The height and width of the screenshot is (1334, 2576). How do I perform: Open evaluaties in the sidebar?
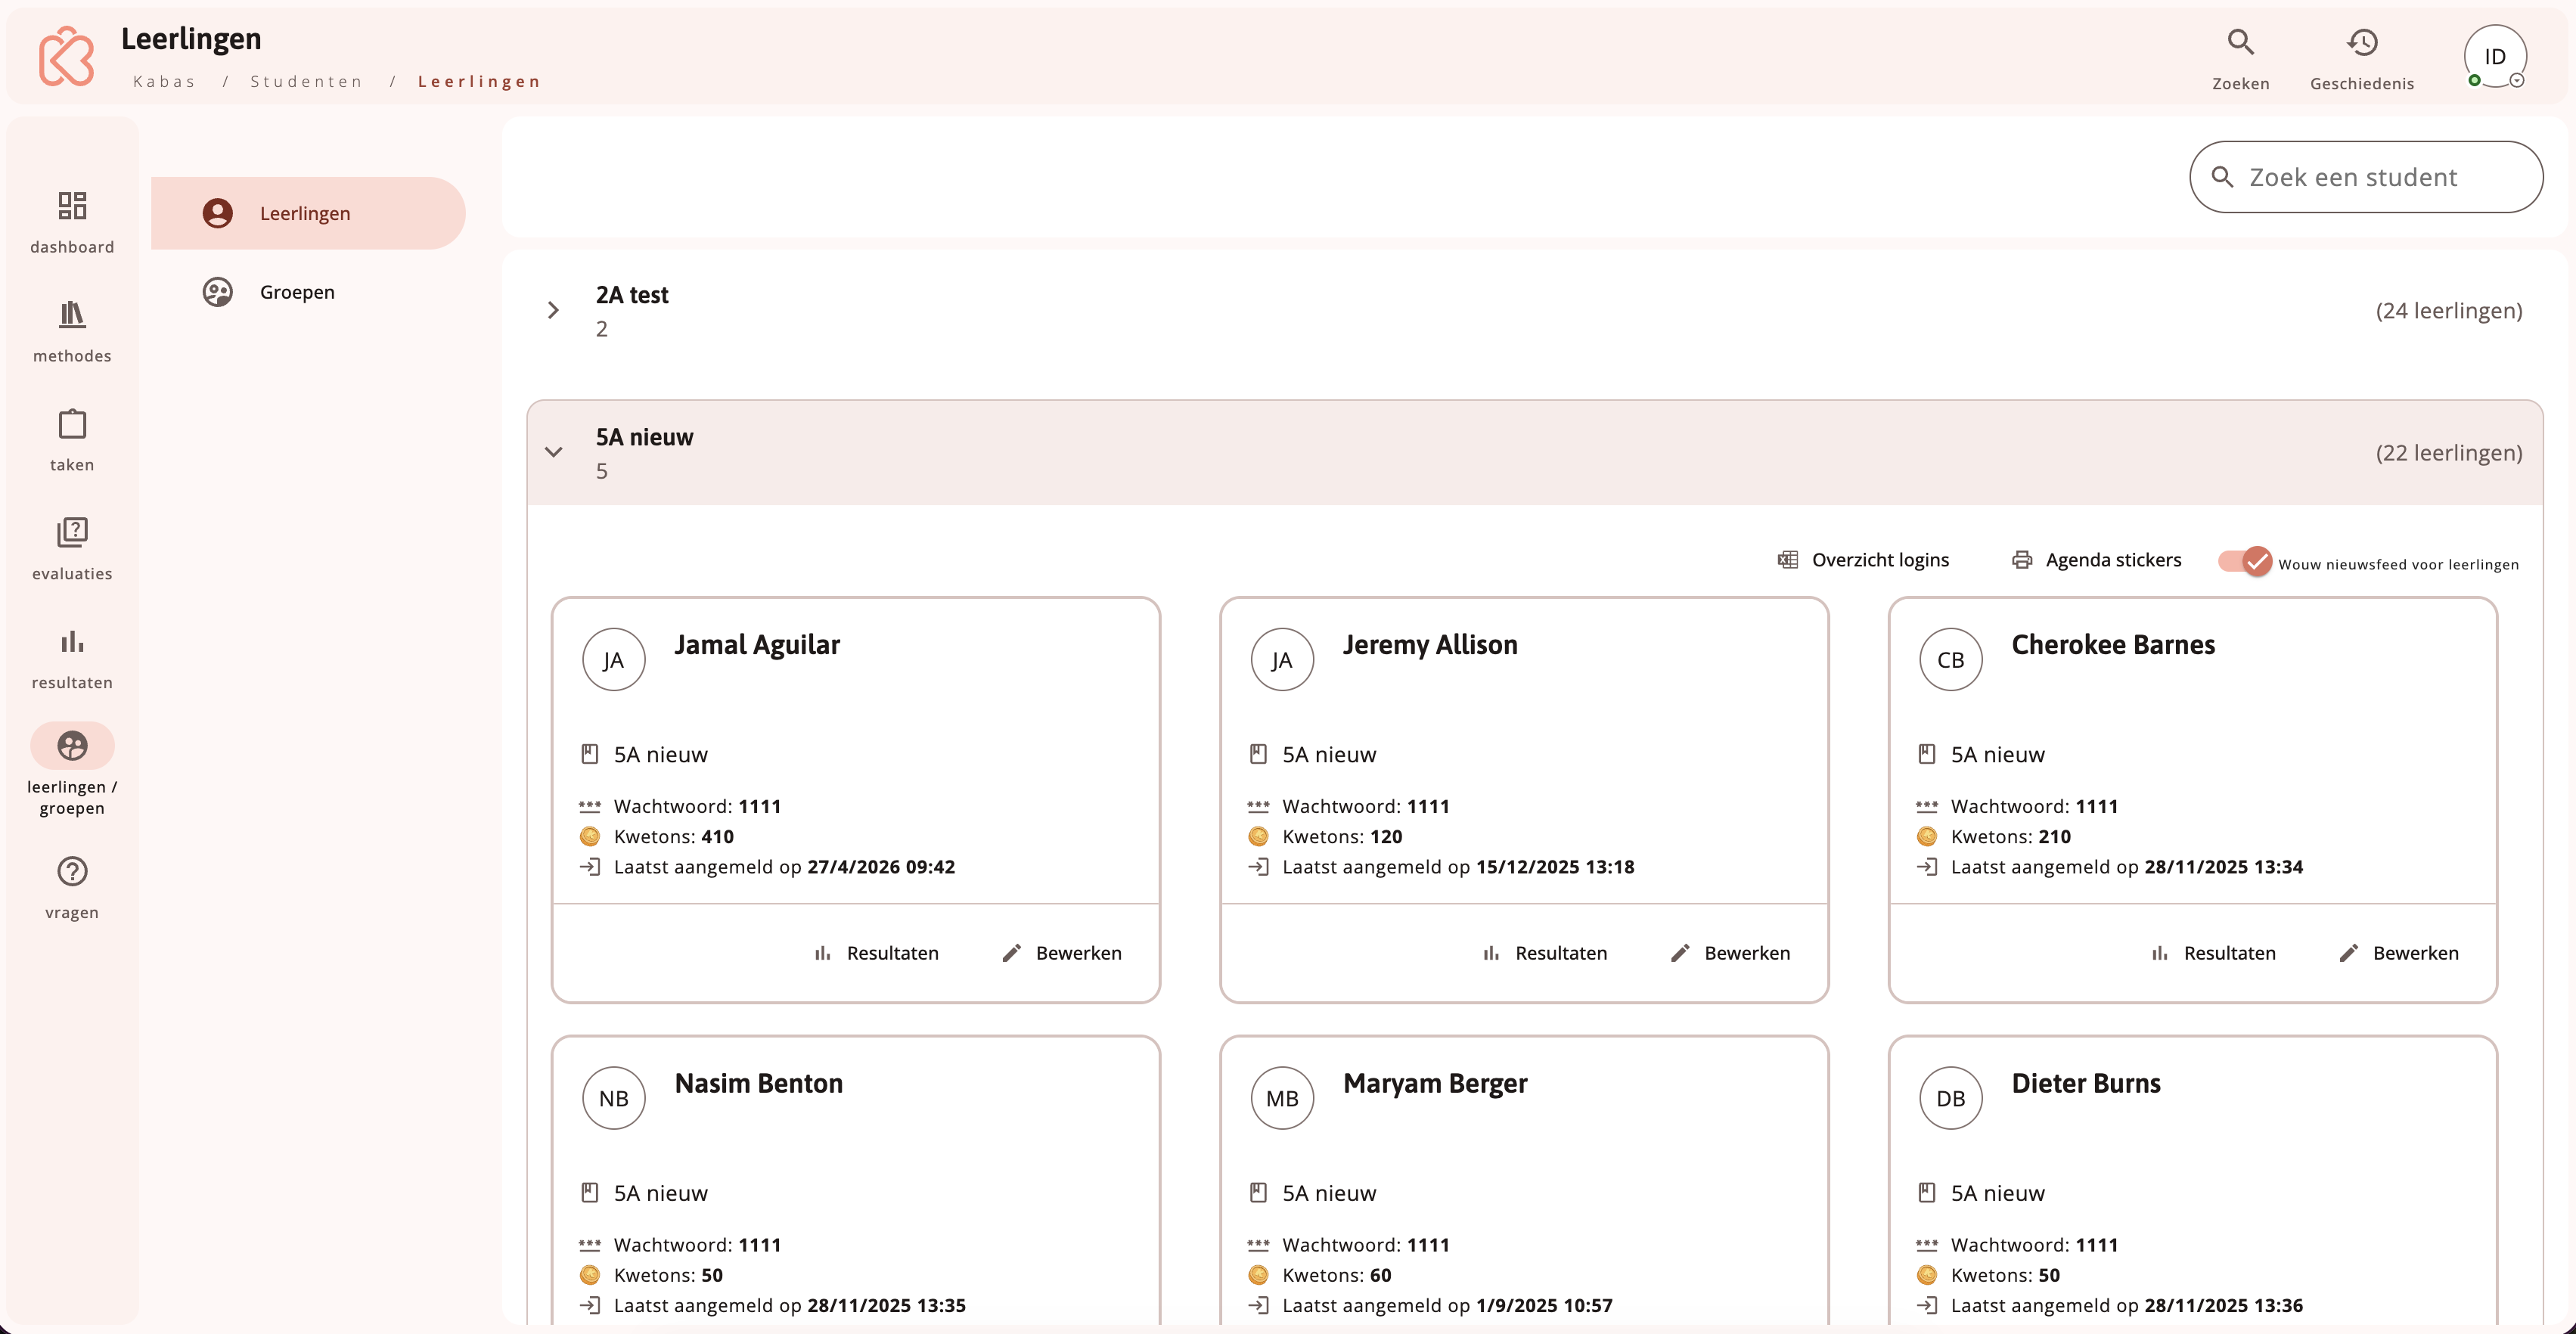pyautogui.click(x=72, y=549)
